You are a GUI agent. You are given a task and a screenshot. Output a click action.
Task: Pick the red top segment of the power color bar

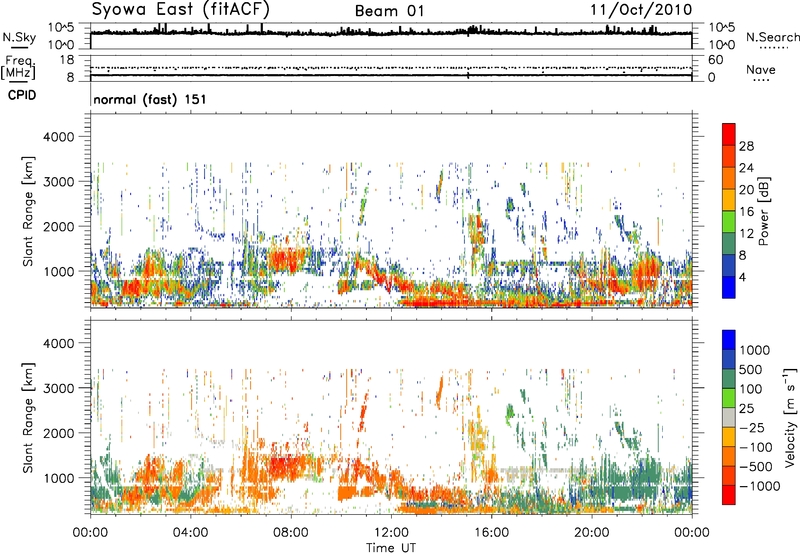click(x=729, y=134)
